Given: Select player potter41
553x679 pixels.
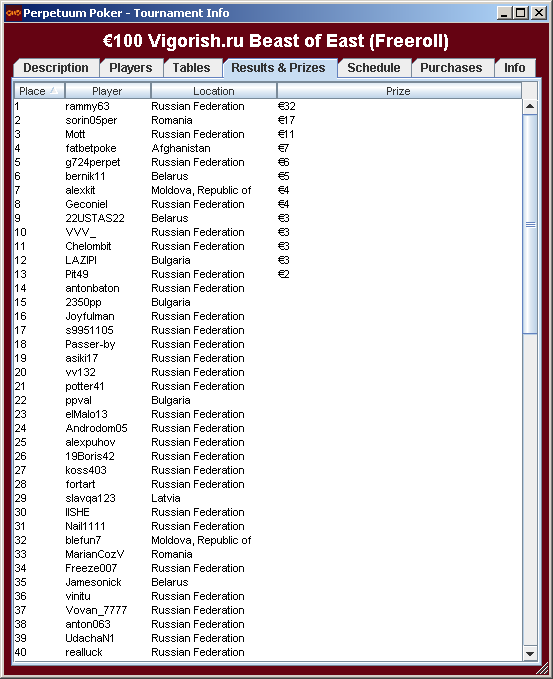Looking at the screenshot, I should [x=84, y=386].
